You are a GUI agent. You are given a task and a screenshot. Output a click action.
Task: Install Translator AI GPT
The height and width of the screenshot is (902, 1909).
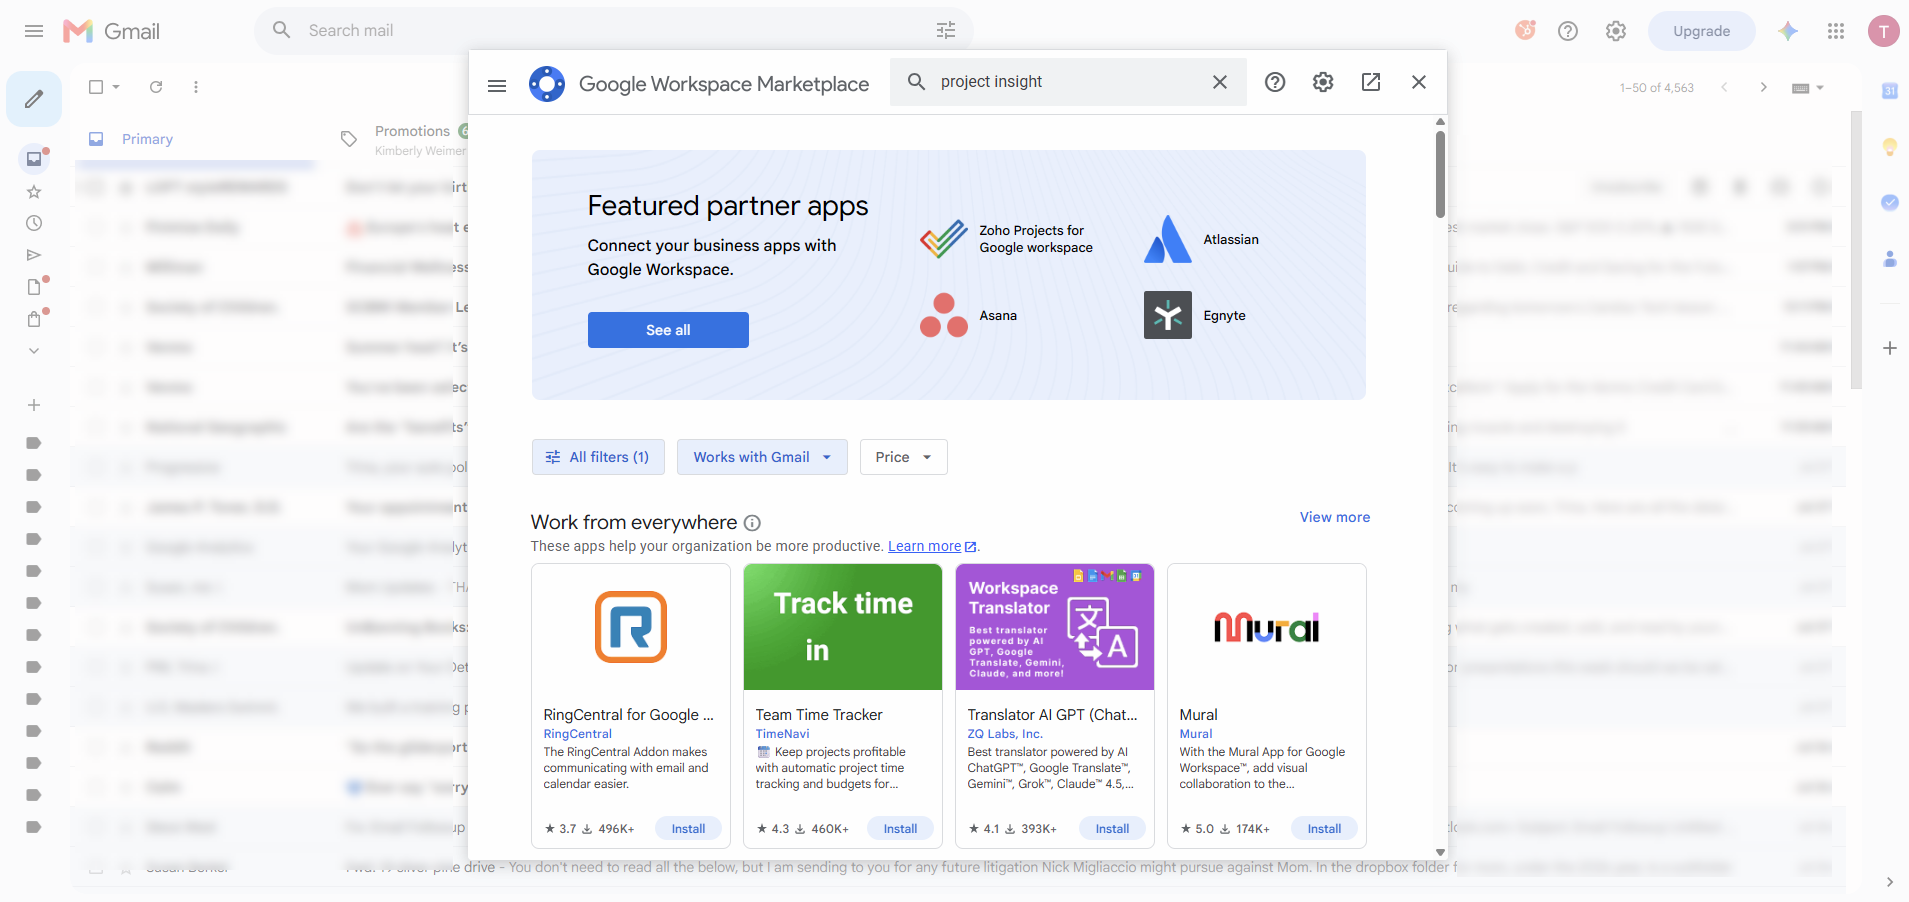[x=1112, y=828]
